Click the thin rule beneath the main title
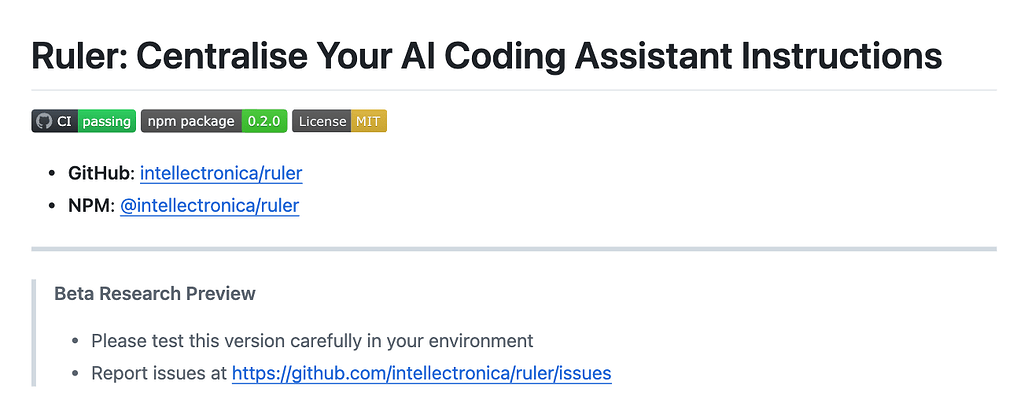 click(x=514, y=90)
